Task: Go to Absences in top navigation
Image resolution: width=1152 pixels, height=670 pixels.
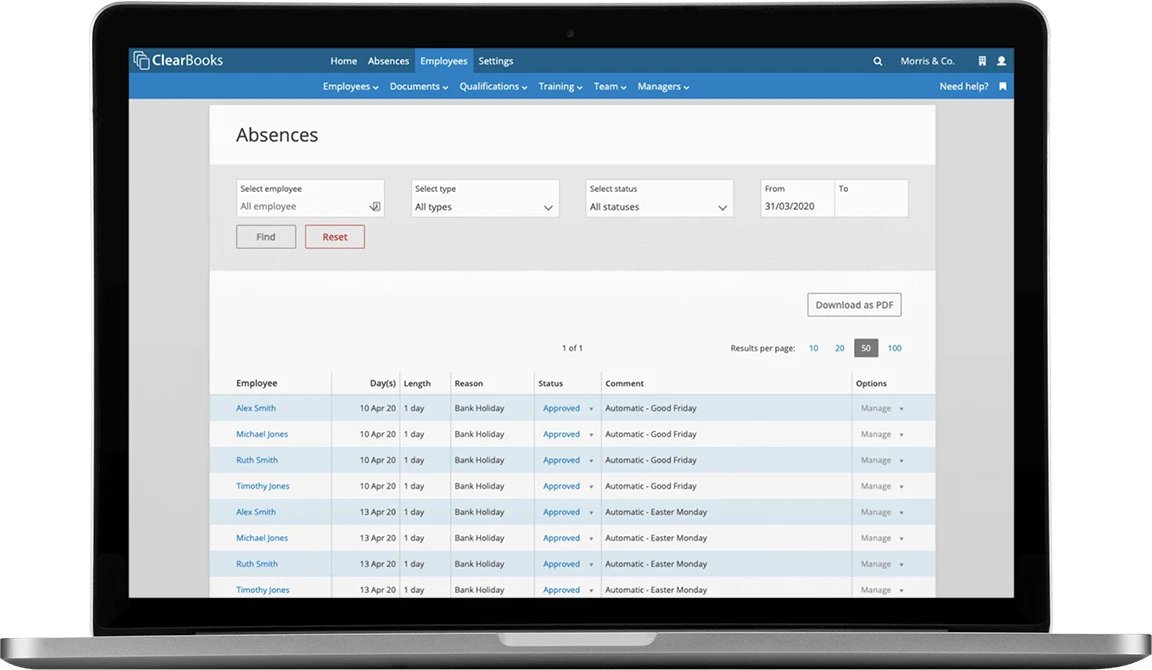Action: pyautogui.click(x=388, y=61)
